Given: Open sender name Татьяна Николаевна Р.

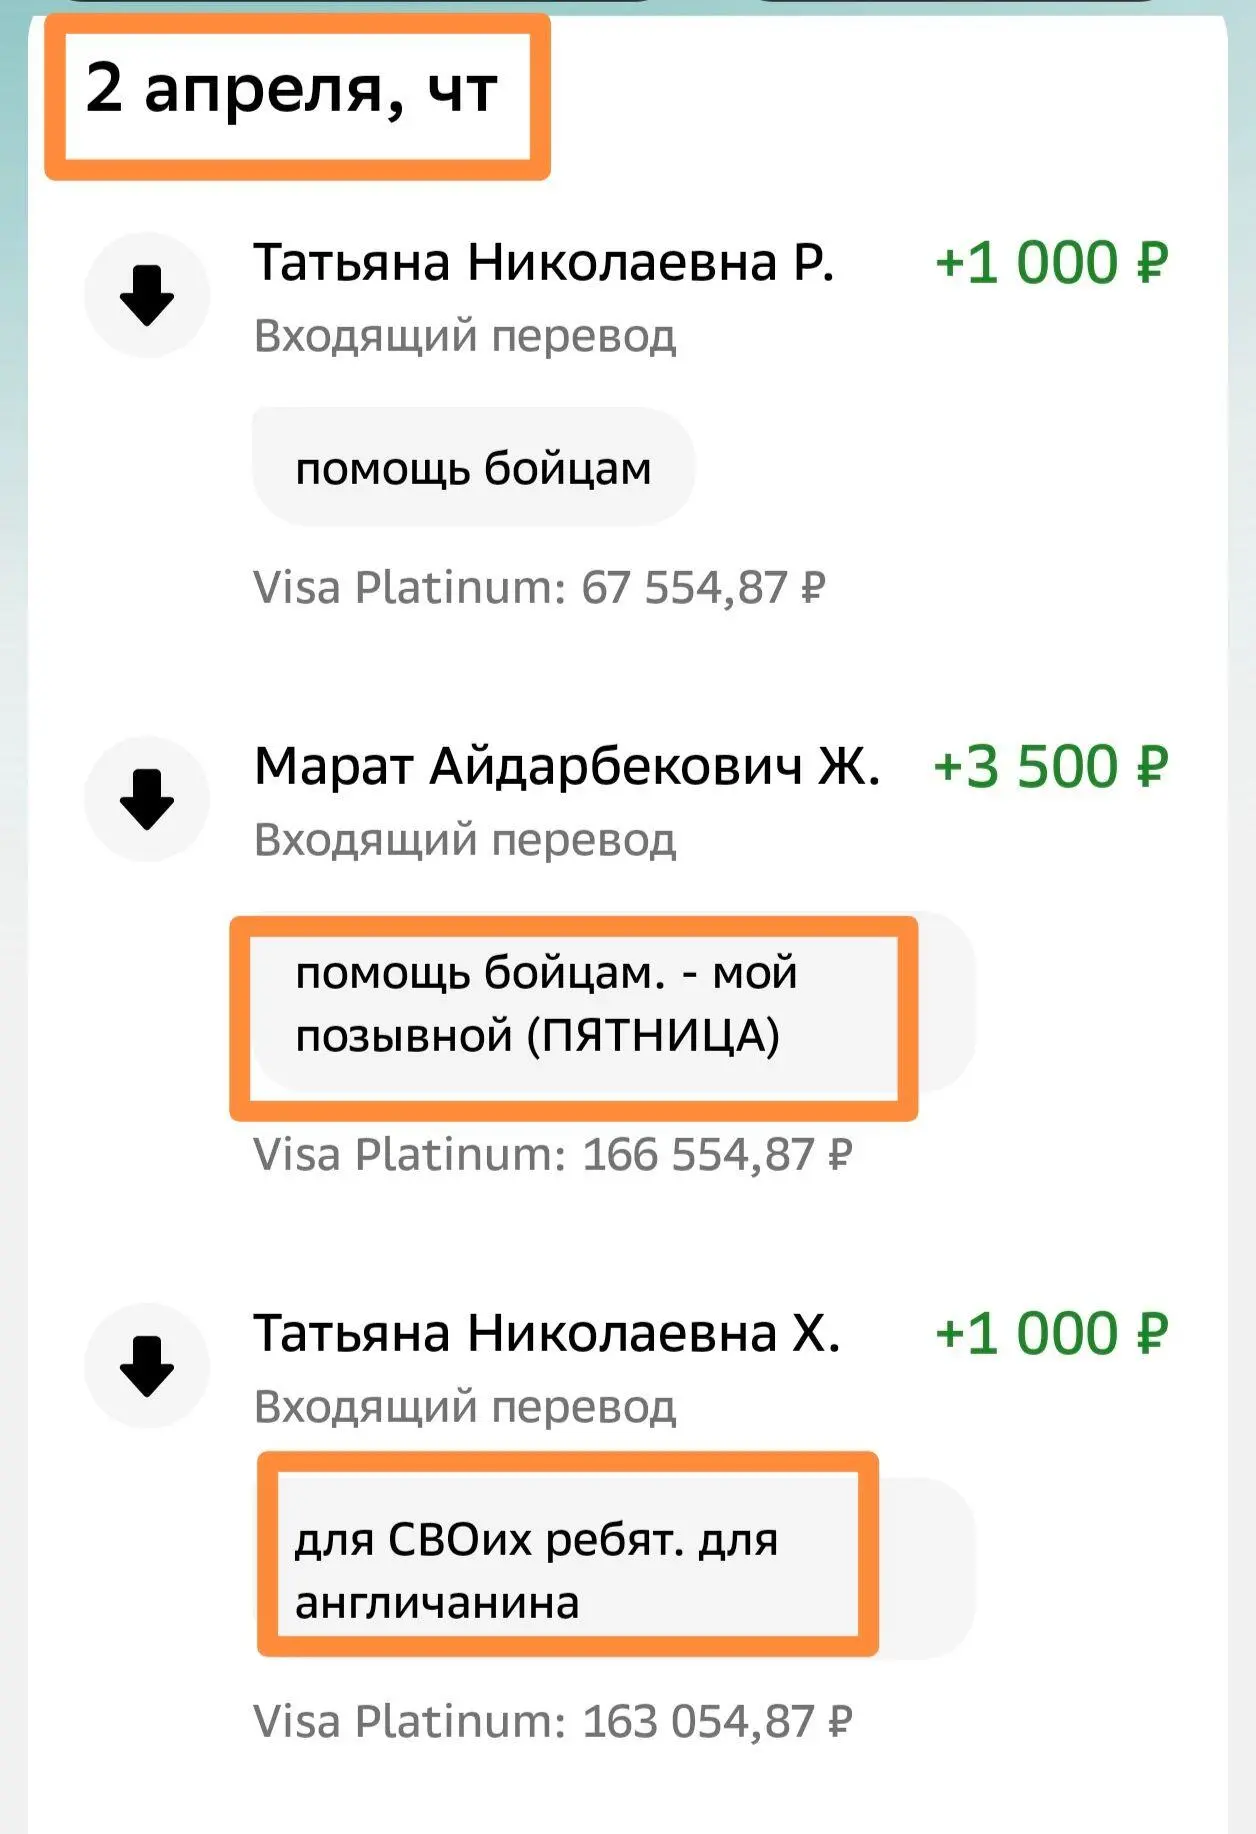Looking at the screenshot, I should 543,263.
